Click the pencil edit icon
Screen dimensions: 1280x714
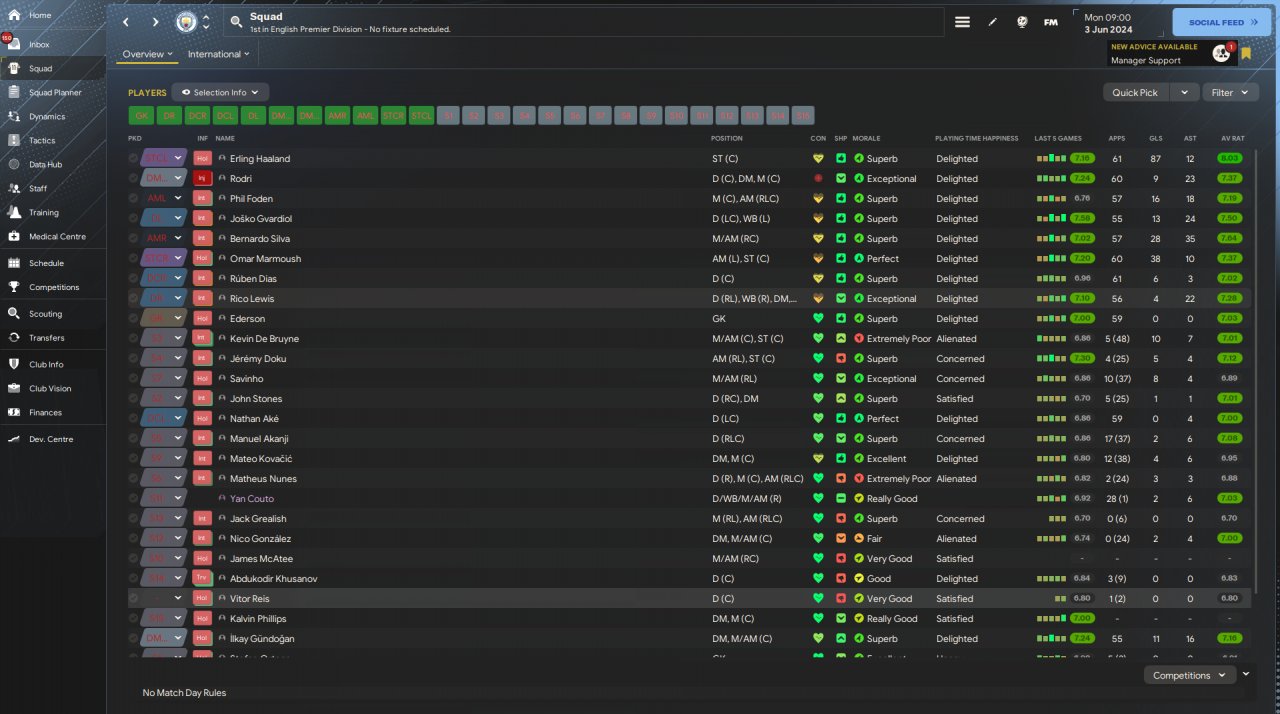point(992,22)
